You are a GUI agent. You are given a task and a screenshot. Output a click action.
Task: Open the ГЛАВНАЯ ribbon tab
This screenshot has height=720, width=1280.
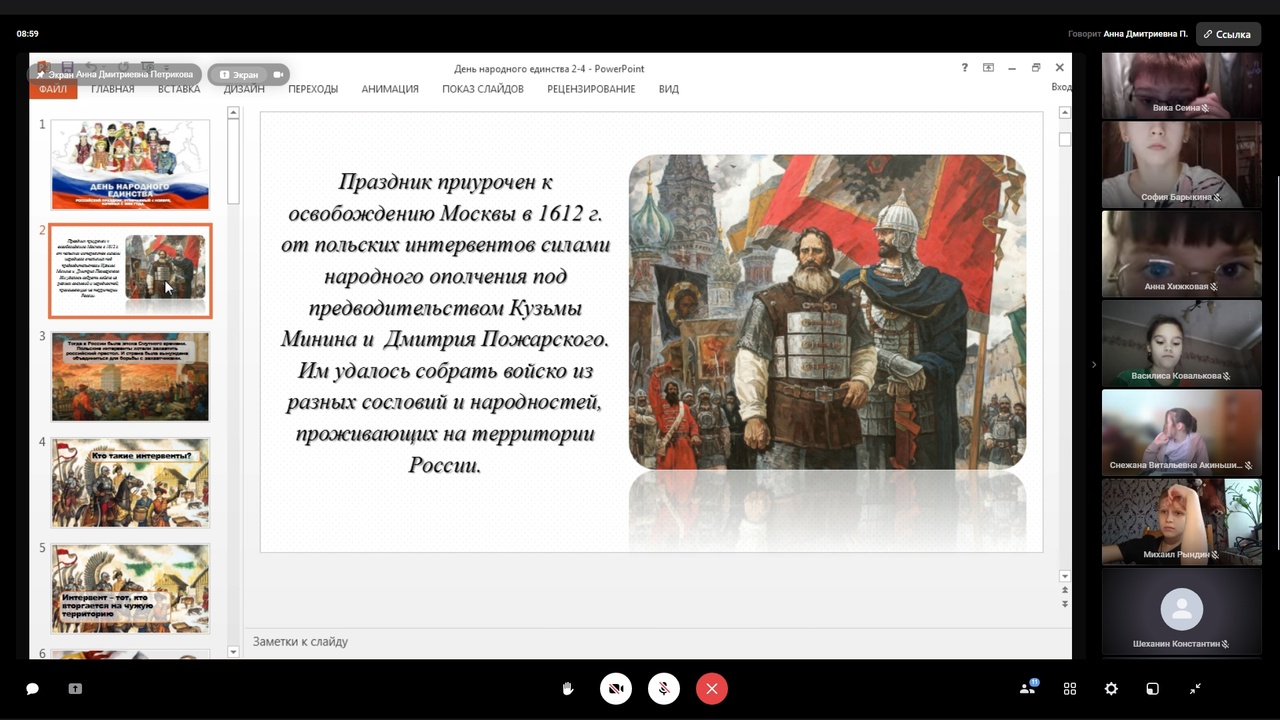112,89
